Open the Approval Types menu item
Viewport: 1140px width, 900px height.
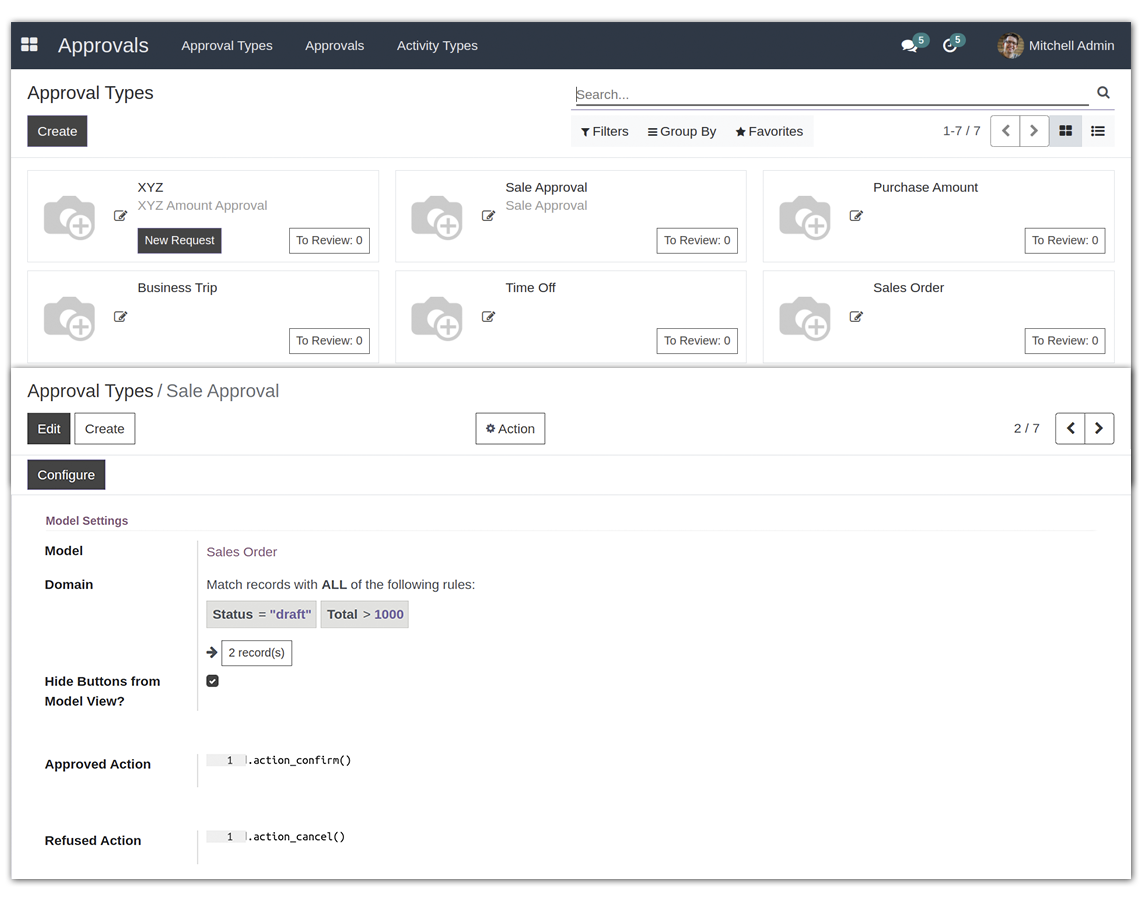point(227,46)
